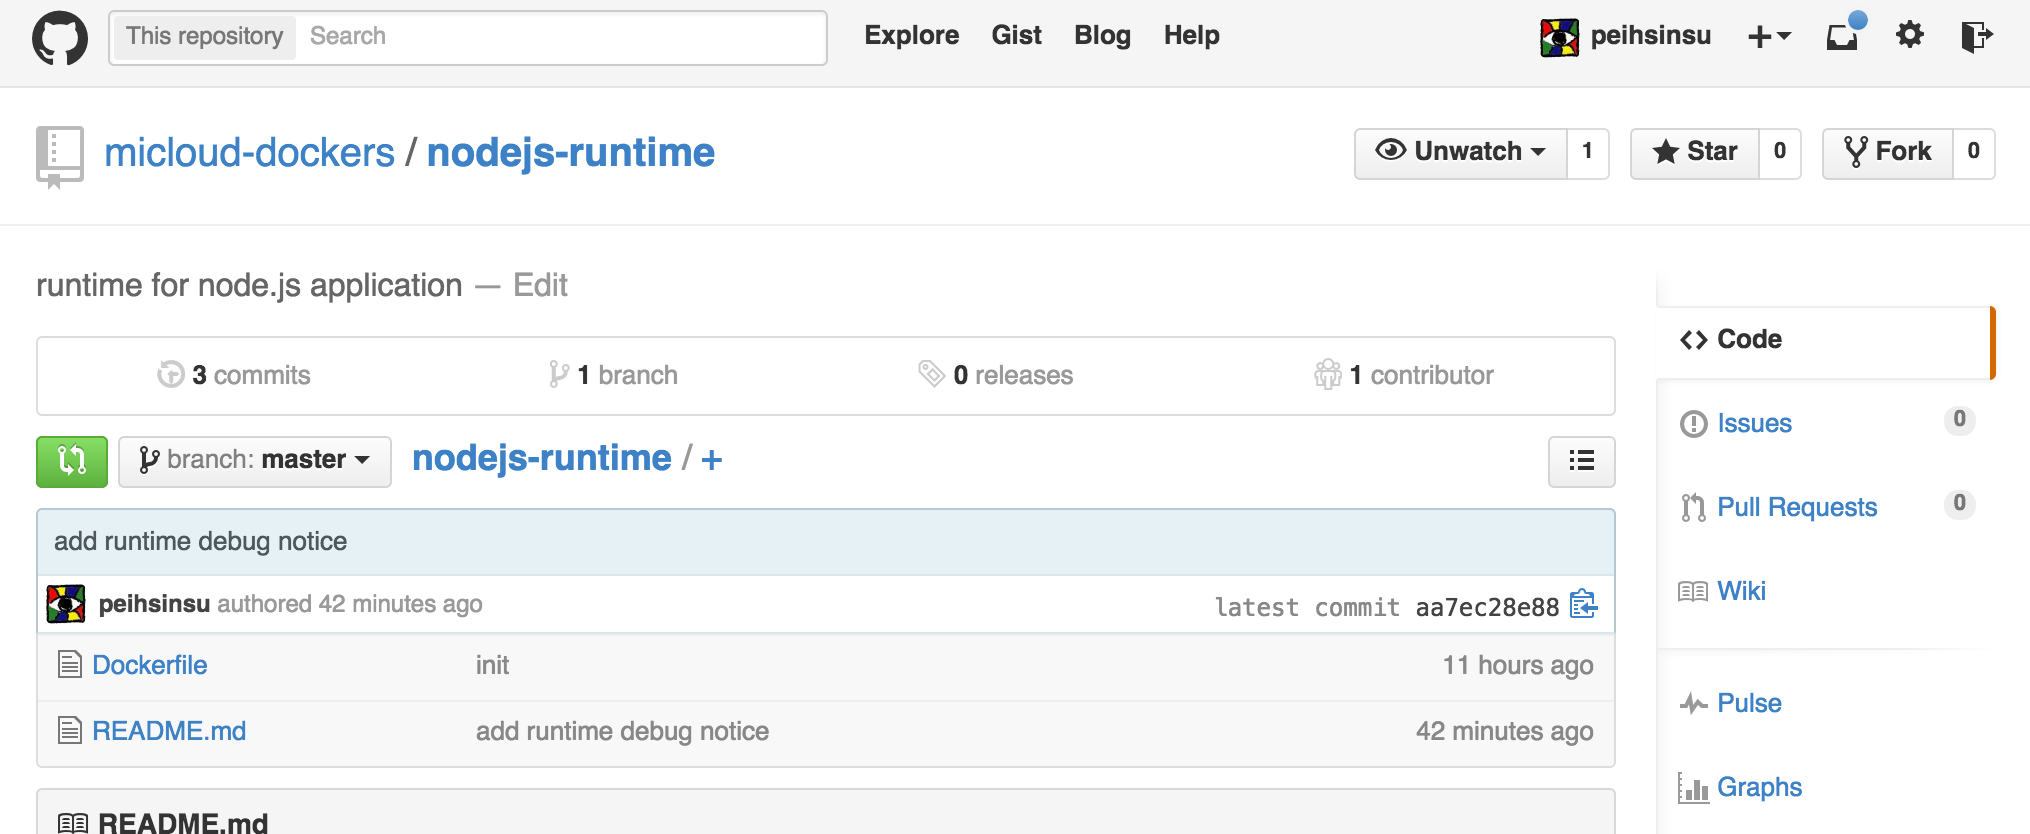Open account settings gear icon

click(1909, 36)
